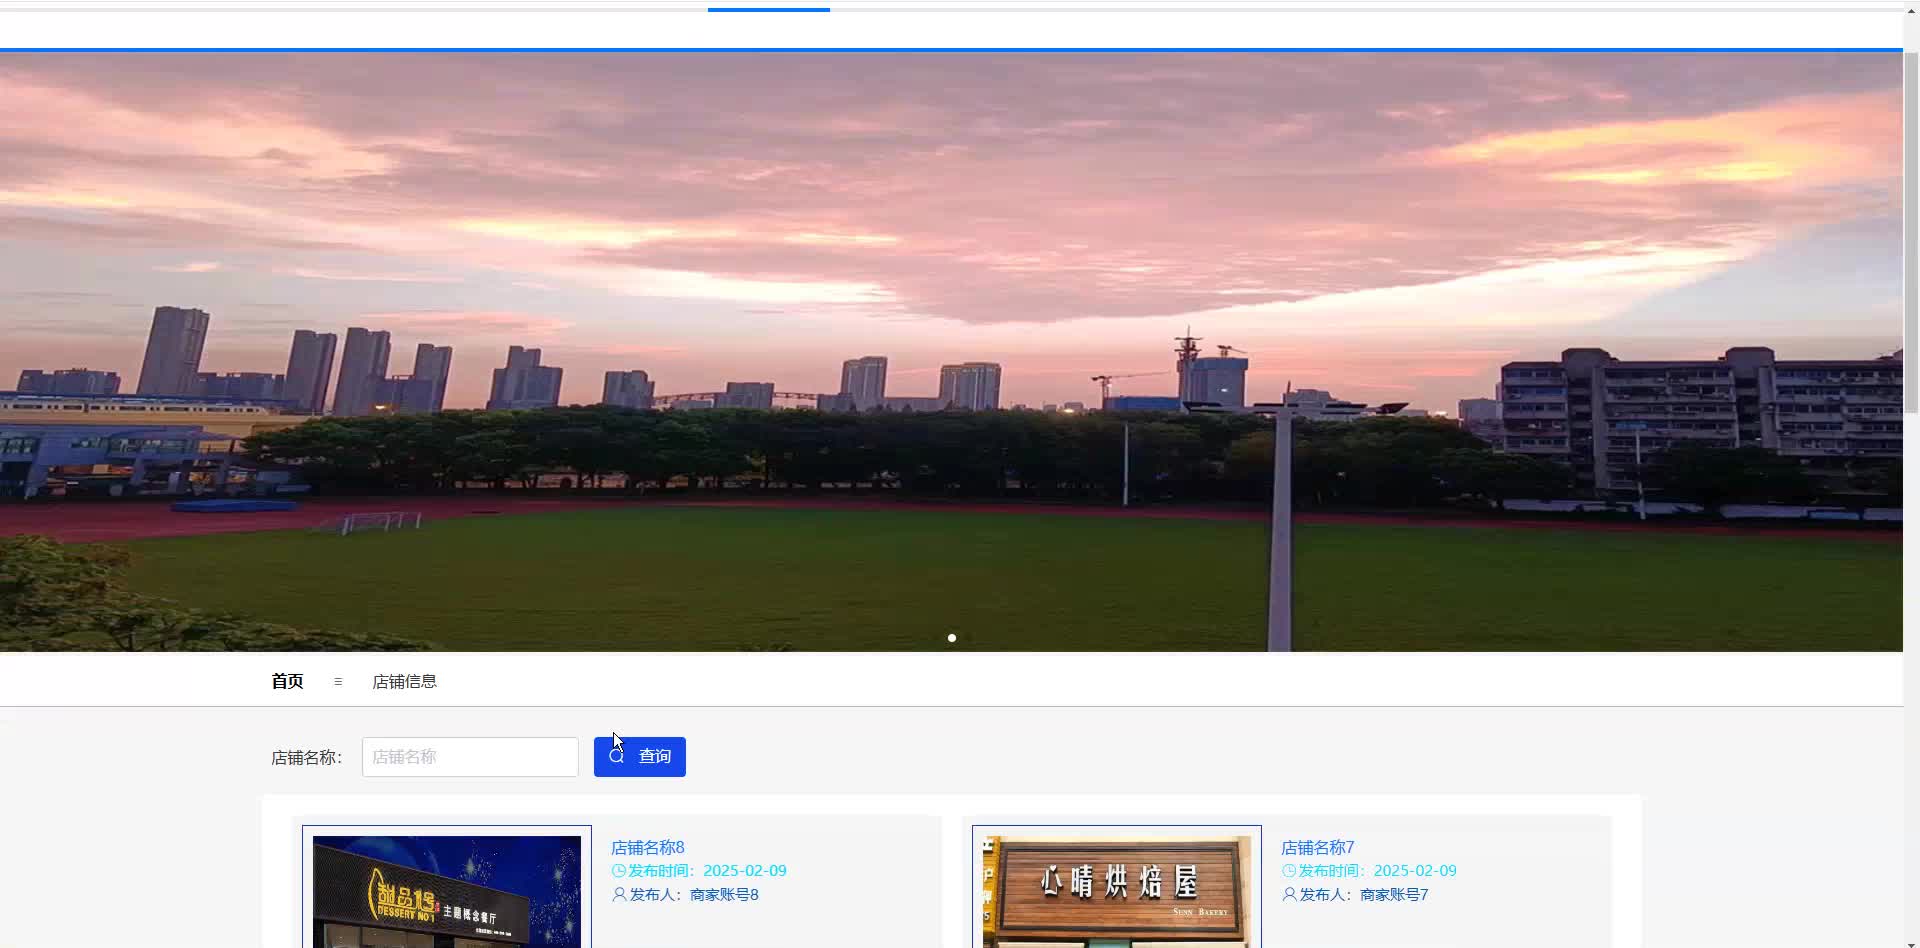Select the active blue navigation tab at the top
Screen dimensions: 1920x948
(768, 8)
